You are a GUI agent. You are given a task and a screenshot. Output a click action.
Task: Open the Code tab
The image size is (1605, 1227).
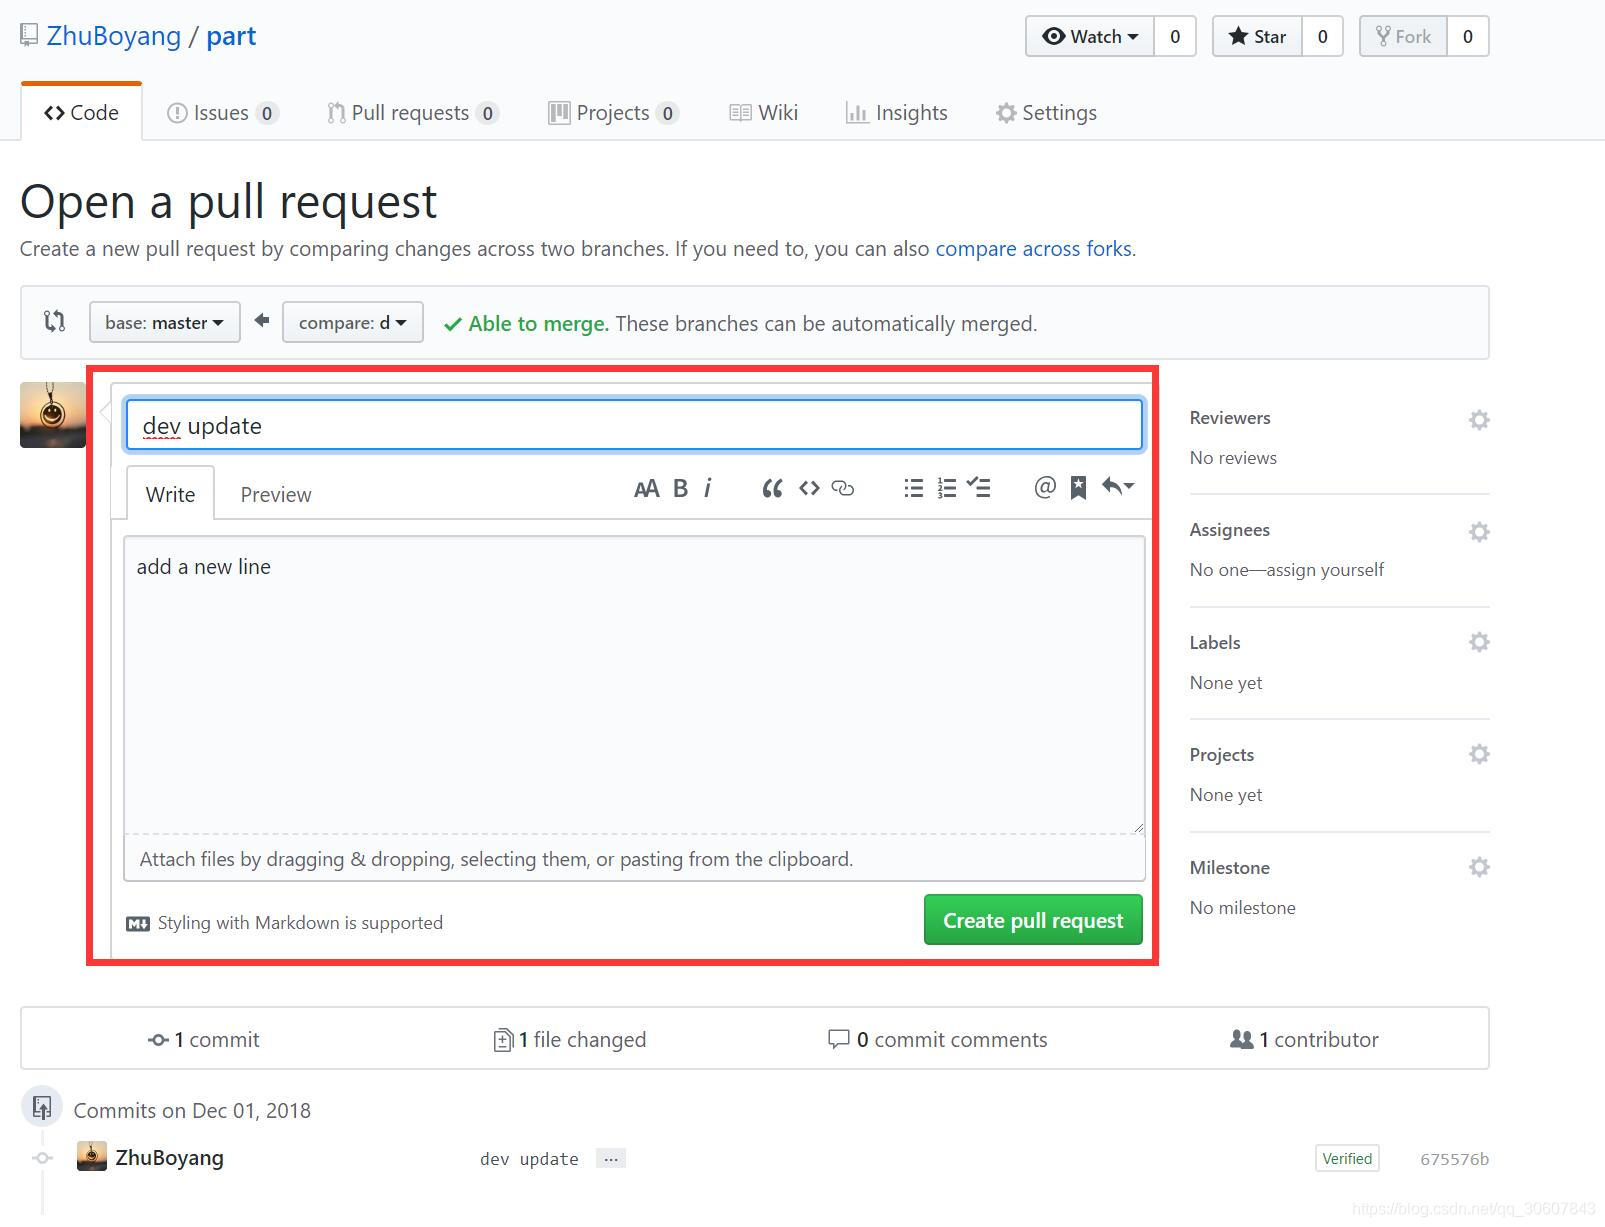click(x=81, y=112)
